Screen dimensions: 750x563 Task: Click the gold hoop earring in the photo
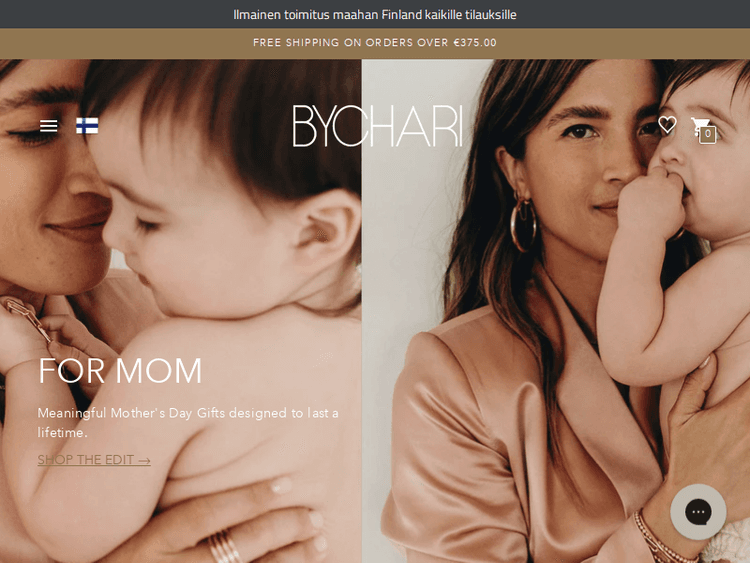523,223
